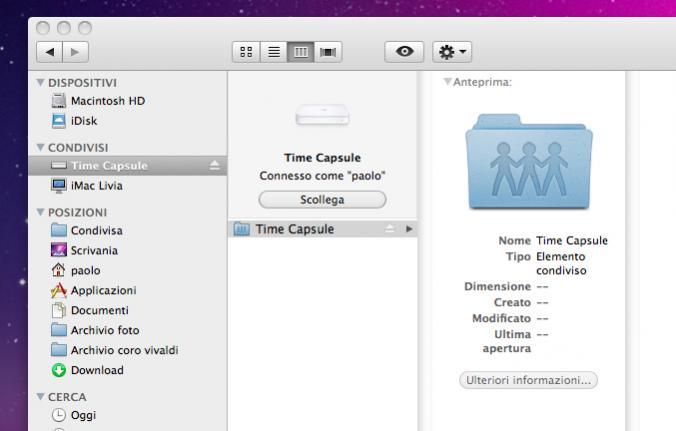Select iMac Livia shared computer

click(x=128, y=185)
